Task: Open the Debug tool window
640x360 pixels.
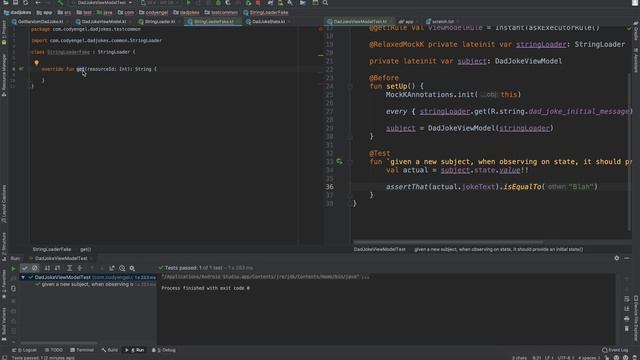Action: pos(164,350)
